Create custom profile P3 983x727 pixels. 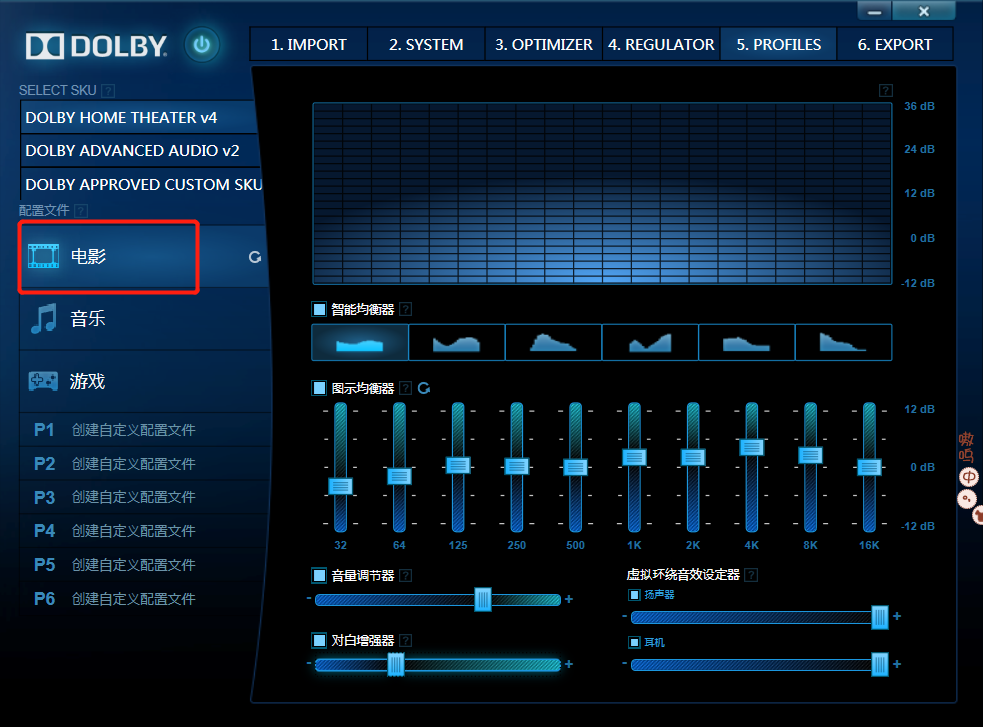pyautogui.click(x=144, y=498)
